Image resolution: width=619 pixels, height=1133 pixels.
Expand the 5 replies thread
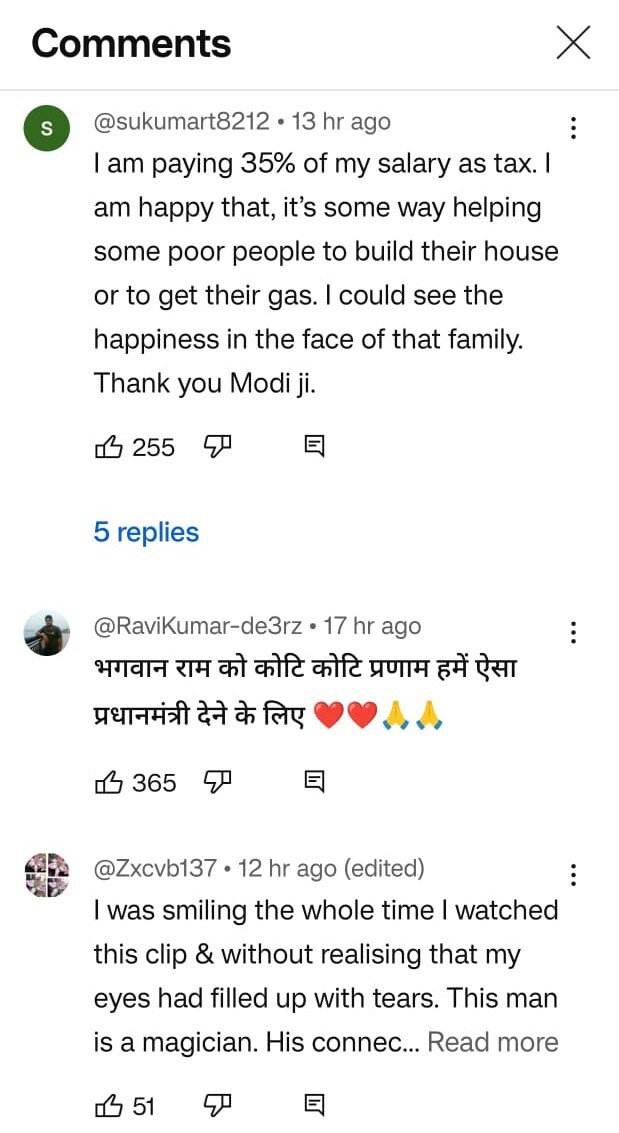click(146, 532)
